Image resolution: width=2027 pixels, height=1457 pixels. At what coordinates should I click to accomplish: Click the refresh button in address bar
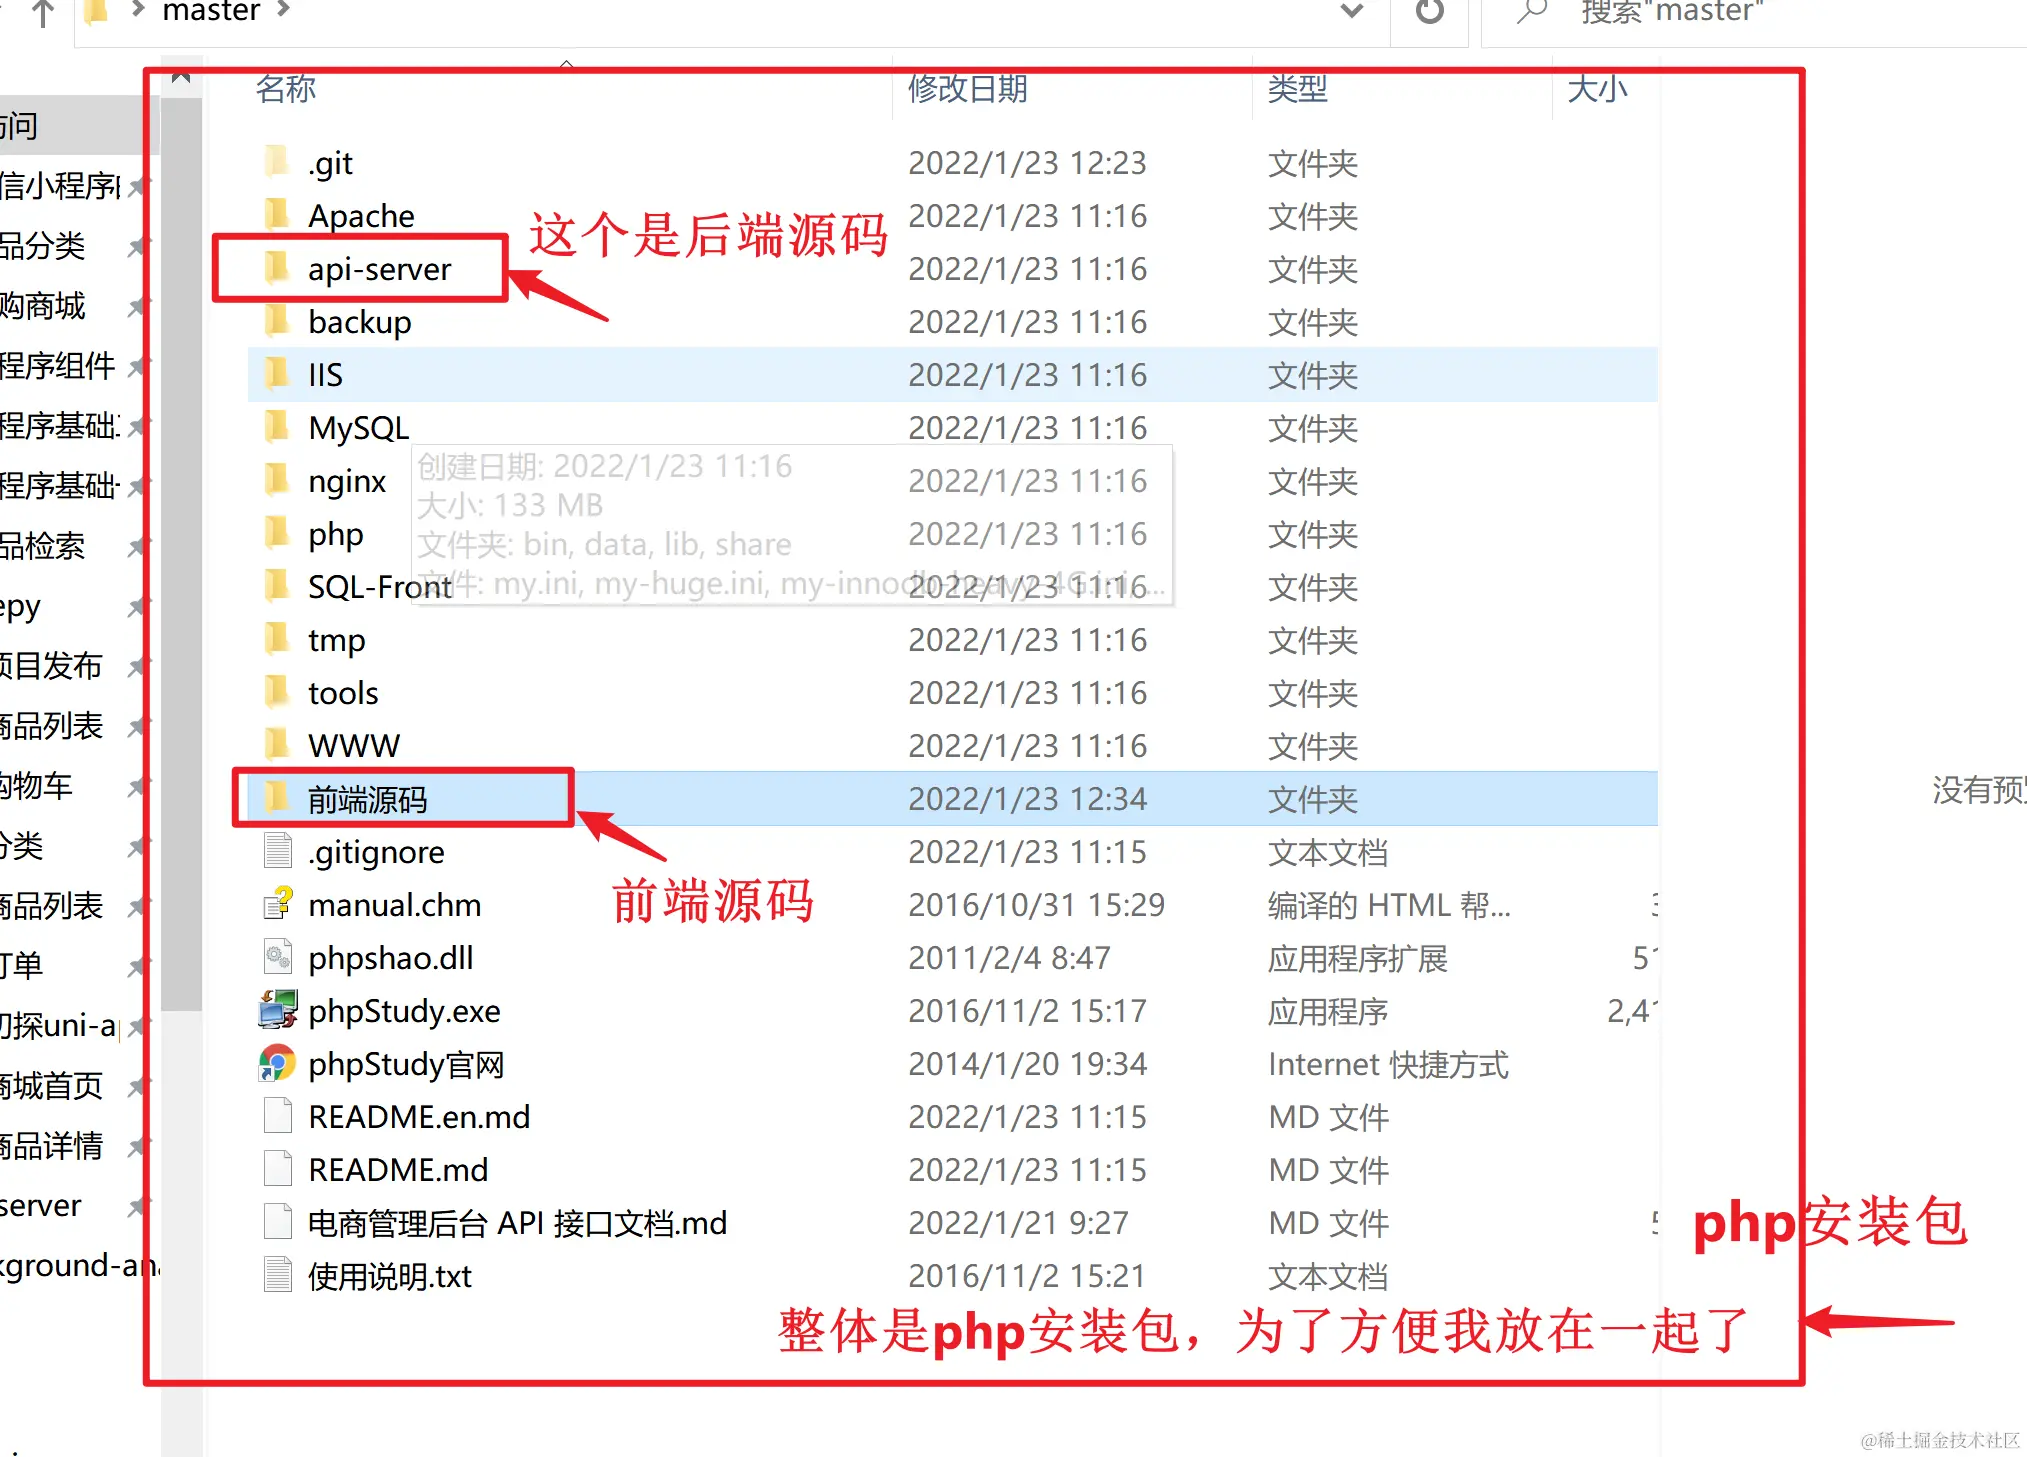1429,12
